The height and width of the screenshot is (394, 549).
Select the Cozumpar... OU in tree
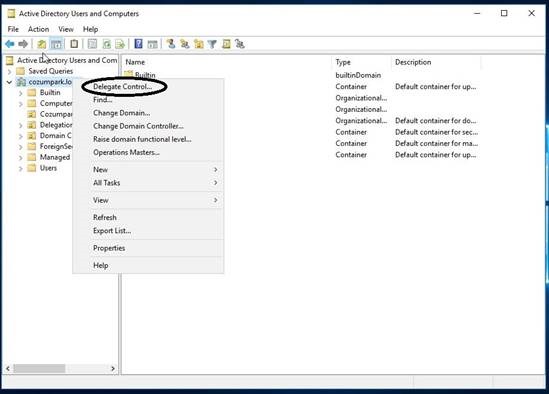pos(56,114)
